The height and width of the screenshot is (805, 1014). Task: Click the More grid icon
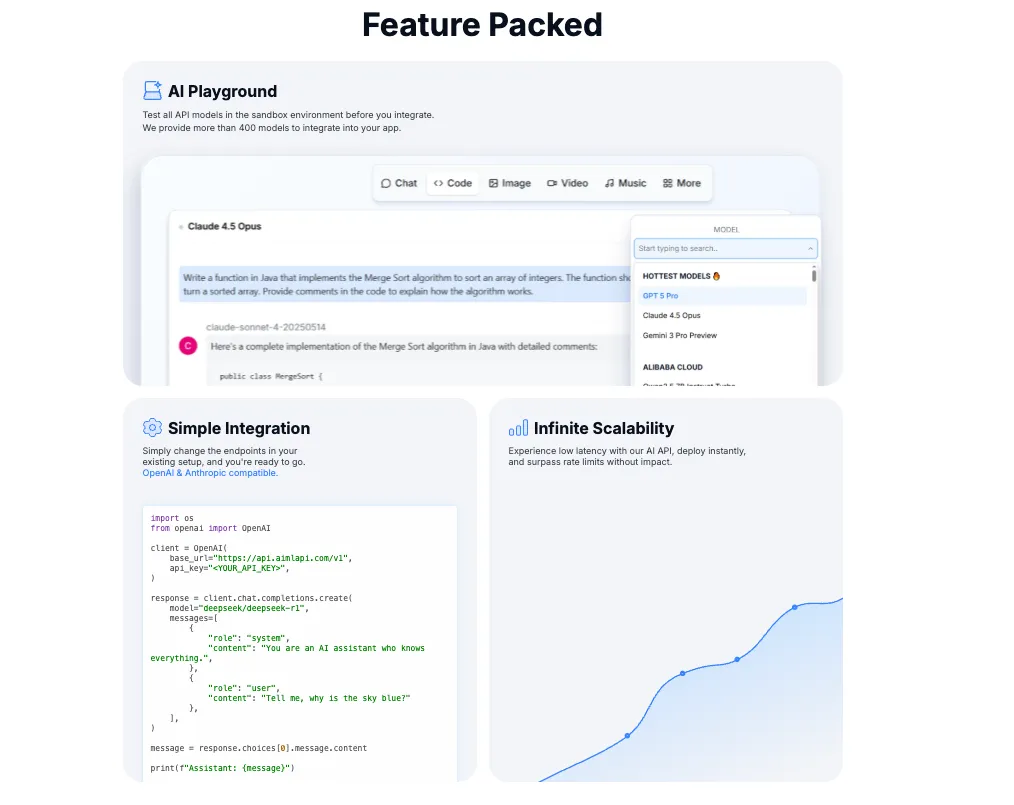click(x=667, y=183)
